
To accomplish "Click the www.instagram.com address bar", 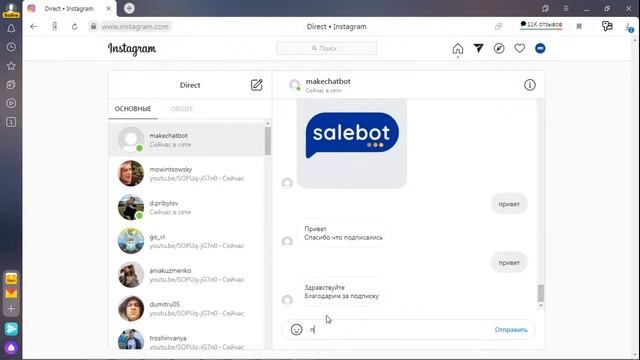I will (x=135, y=27).
